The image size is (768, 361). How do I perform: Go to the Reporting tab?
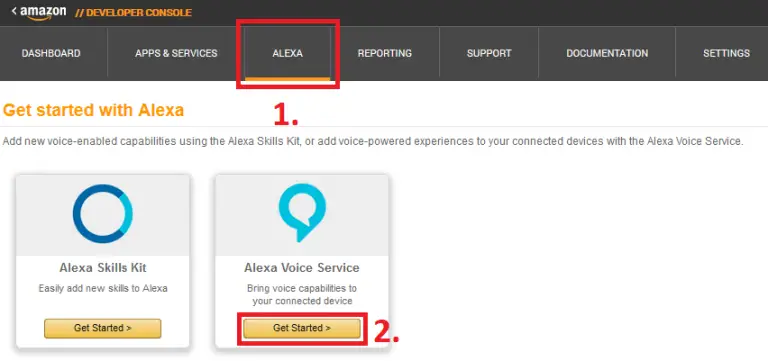pos(384,53)
